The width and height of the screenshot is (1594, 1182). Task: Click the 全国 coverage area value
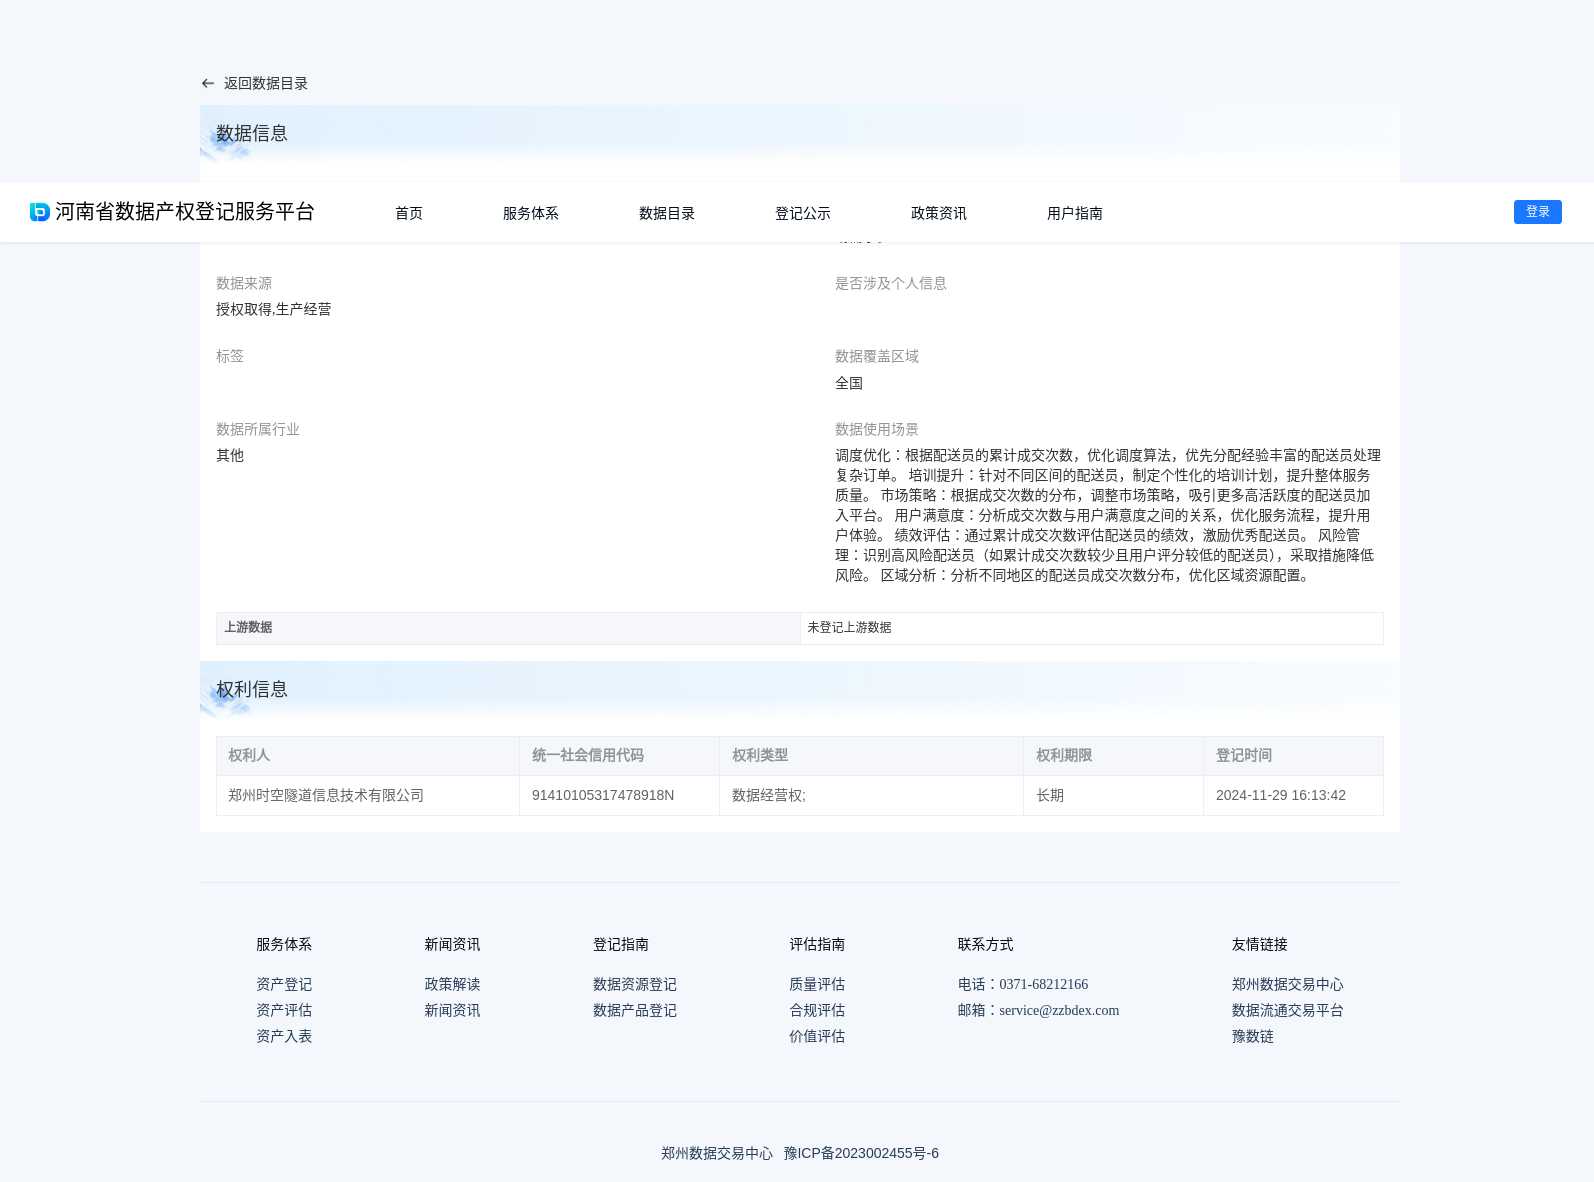pos(849,384)
